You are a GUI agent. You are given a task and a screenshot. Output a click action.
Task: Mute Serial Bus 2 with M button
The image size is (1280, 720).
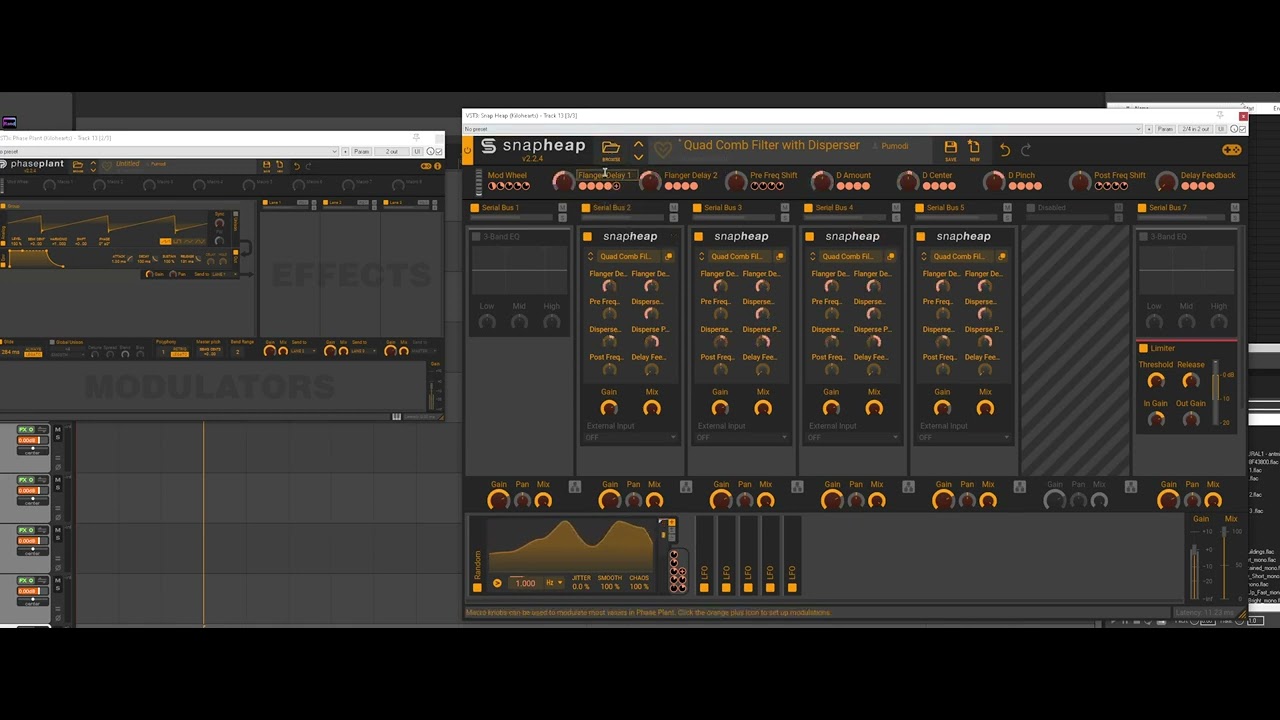[673, 207]
